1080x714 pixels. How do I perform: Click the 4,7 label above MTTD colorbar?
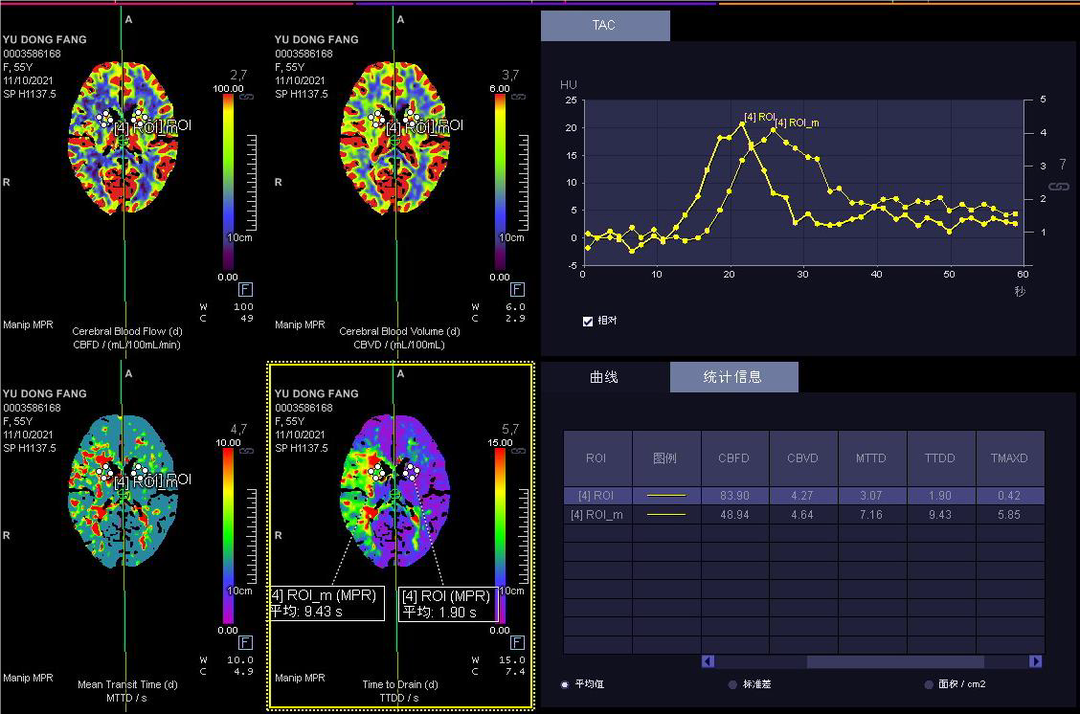(x=238, y=429)
